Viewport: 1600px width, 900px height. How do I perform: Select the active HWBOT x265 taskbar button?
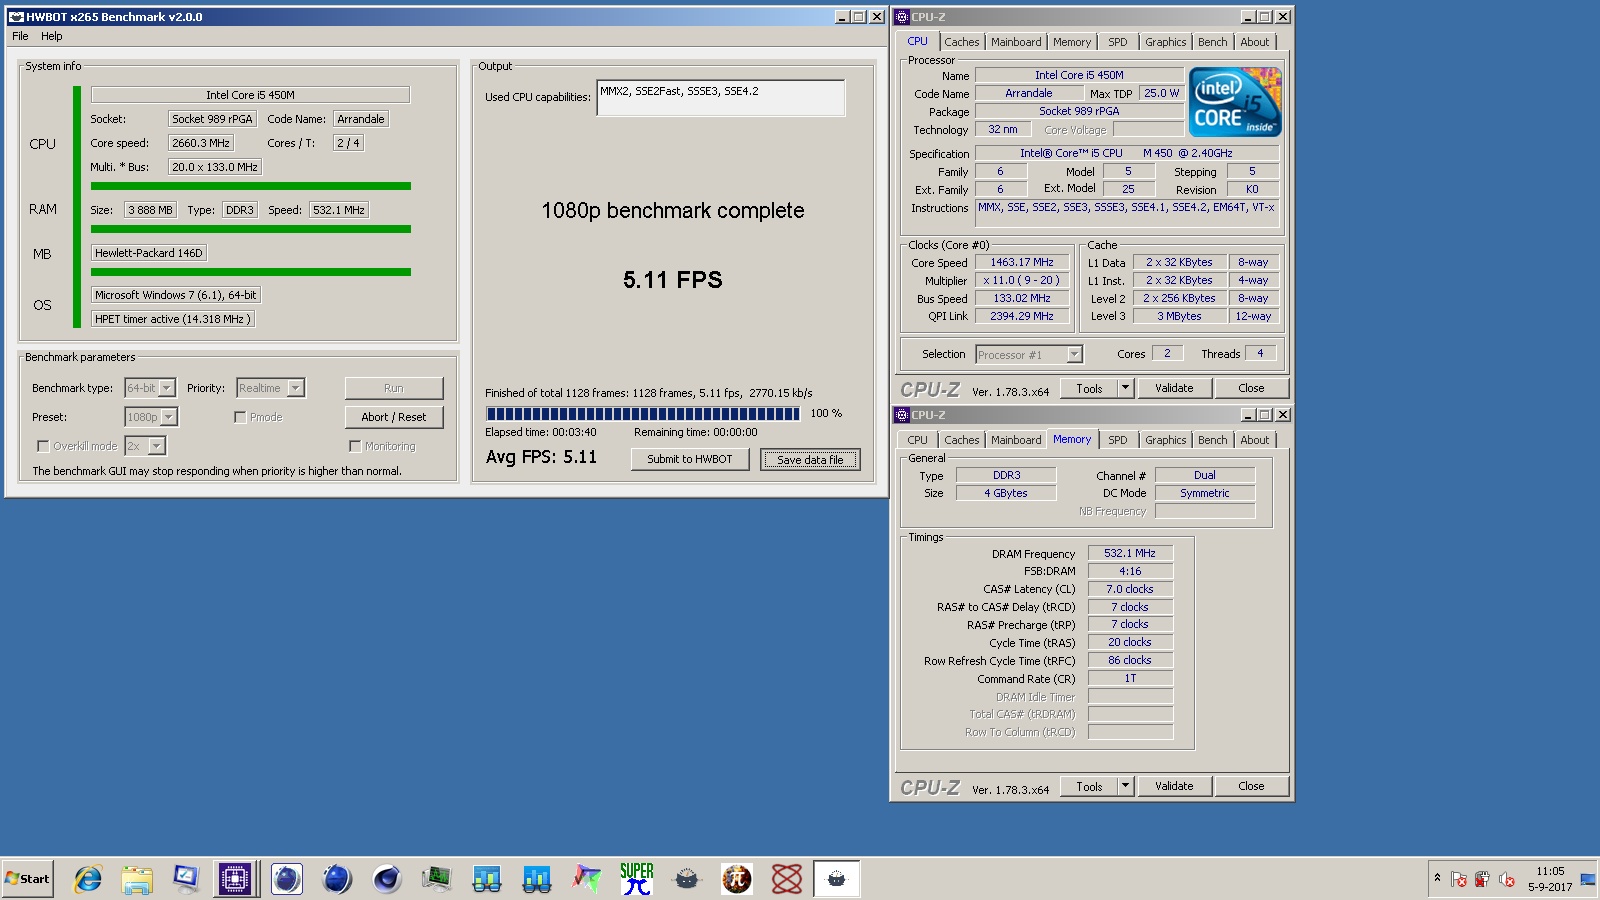click(x=836, y=879)
